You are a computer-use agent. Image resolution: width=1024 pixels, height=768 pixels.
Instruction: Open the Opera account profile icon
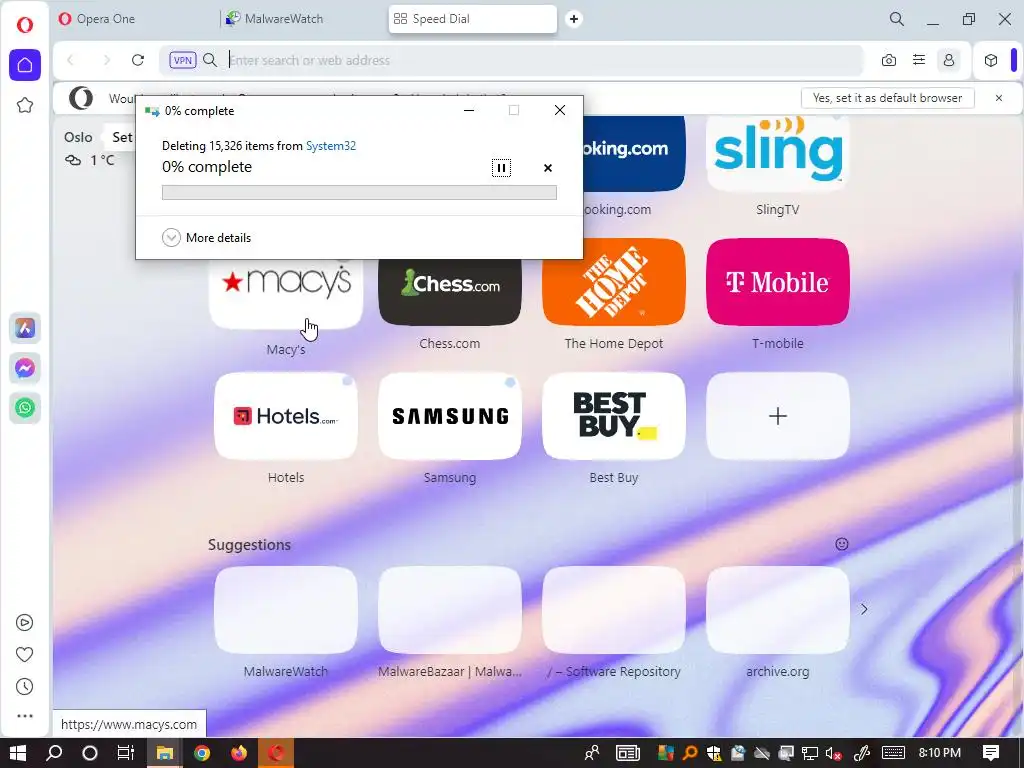949,60
